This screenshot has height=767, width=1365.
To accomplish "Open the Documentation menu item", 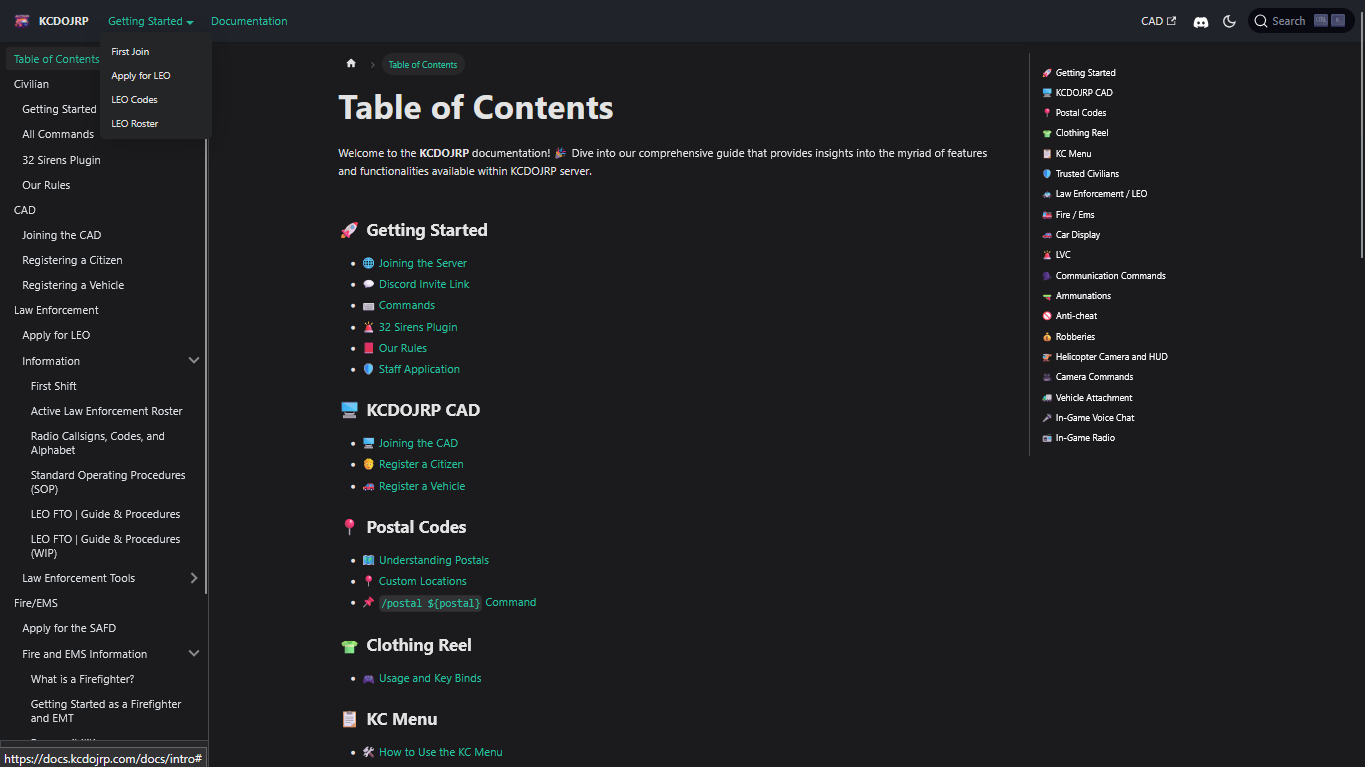I will click(x=248, y=20).
